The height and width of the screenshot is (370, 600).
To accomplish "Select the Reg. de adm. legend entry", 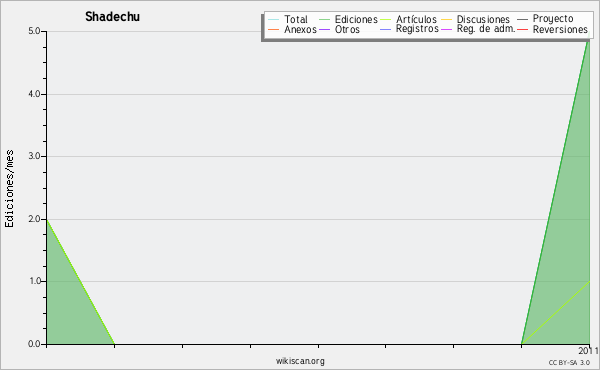I will 486,29.
